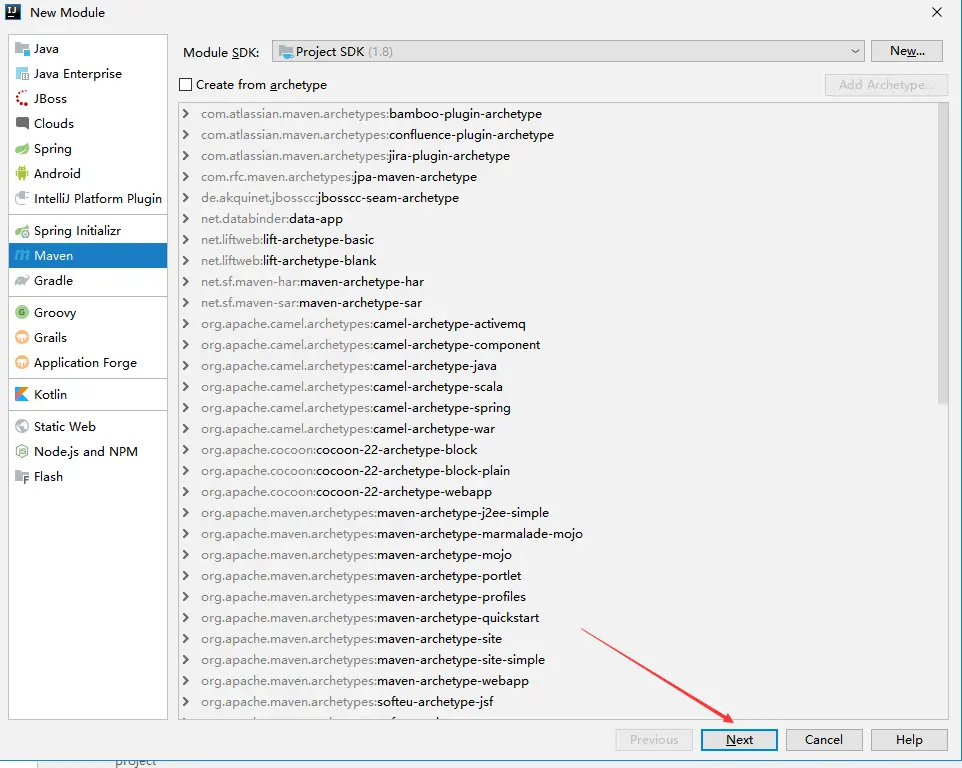Screen dimensions: 962x768
Task: Click the Static Web globe icon
Action: tap(22, 426)
